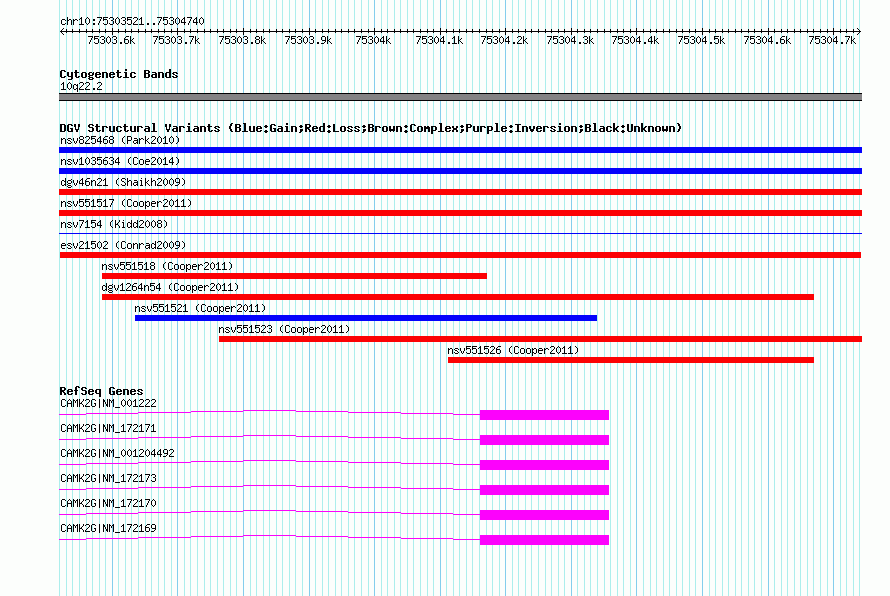Click the dgv46n21 (Shaikh2009) label
This screenshot has width=890, height=596.
point(123,182)
